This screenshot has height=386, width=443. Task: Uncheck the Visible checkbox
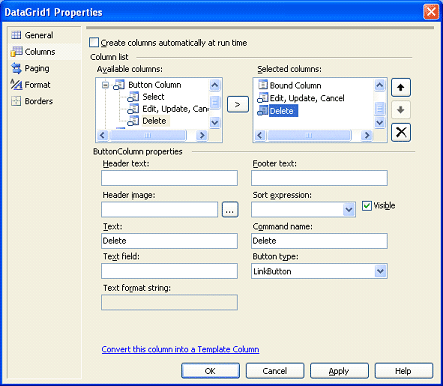pos(367,206)
